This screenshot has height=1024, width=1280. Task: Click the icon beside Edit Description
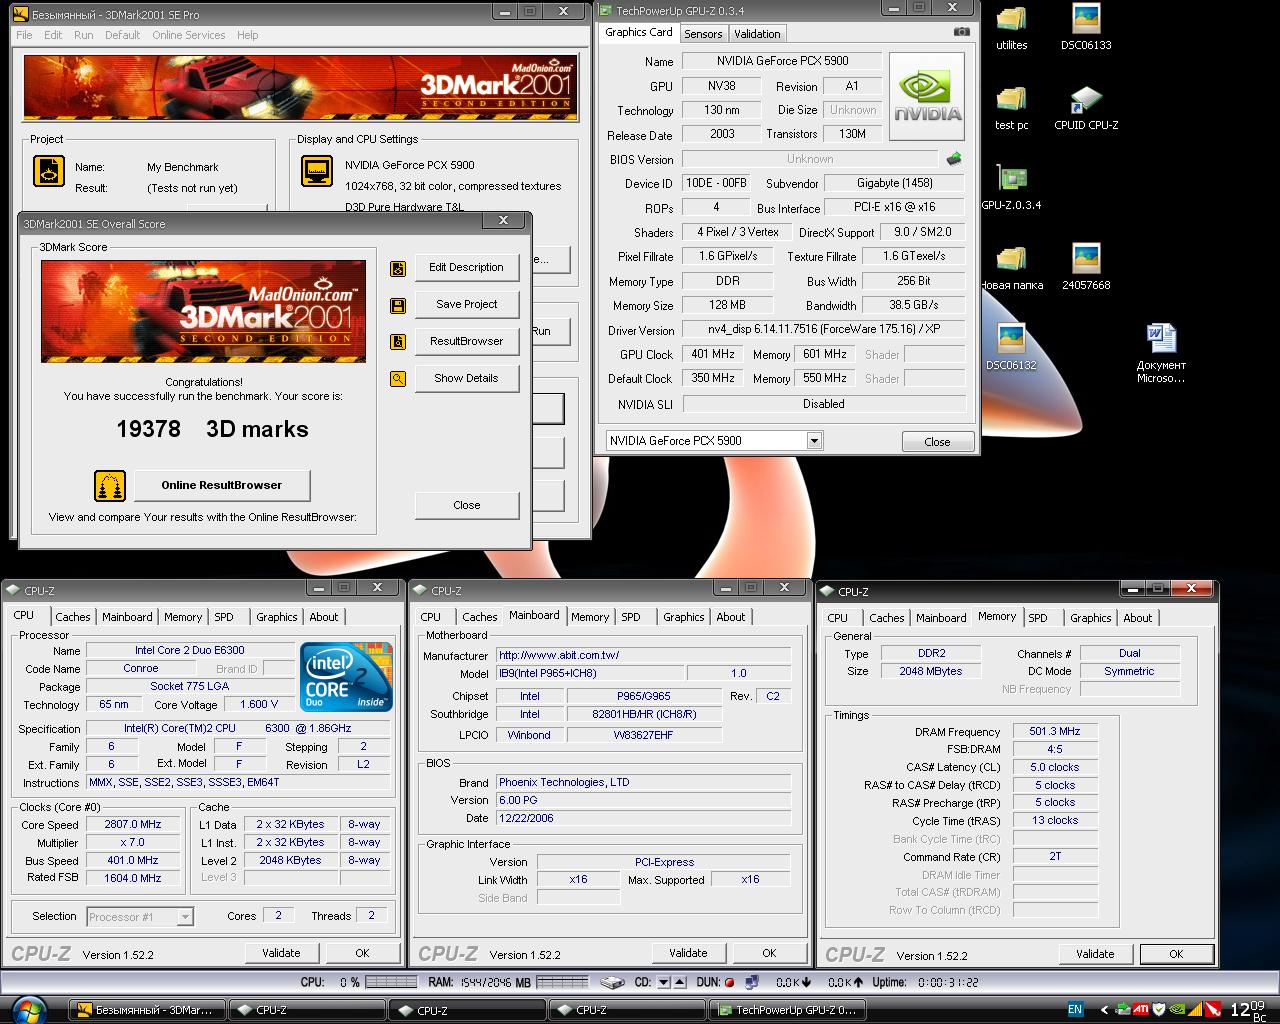[x=398, y=268]
